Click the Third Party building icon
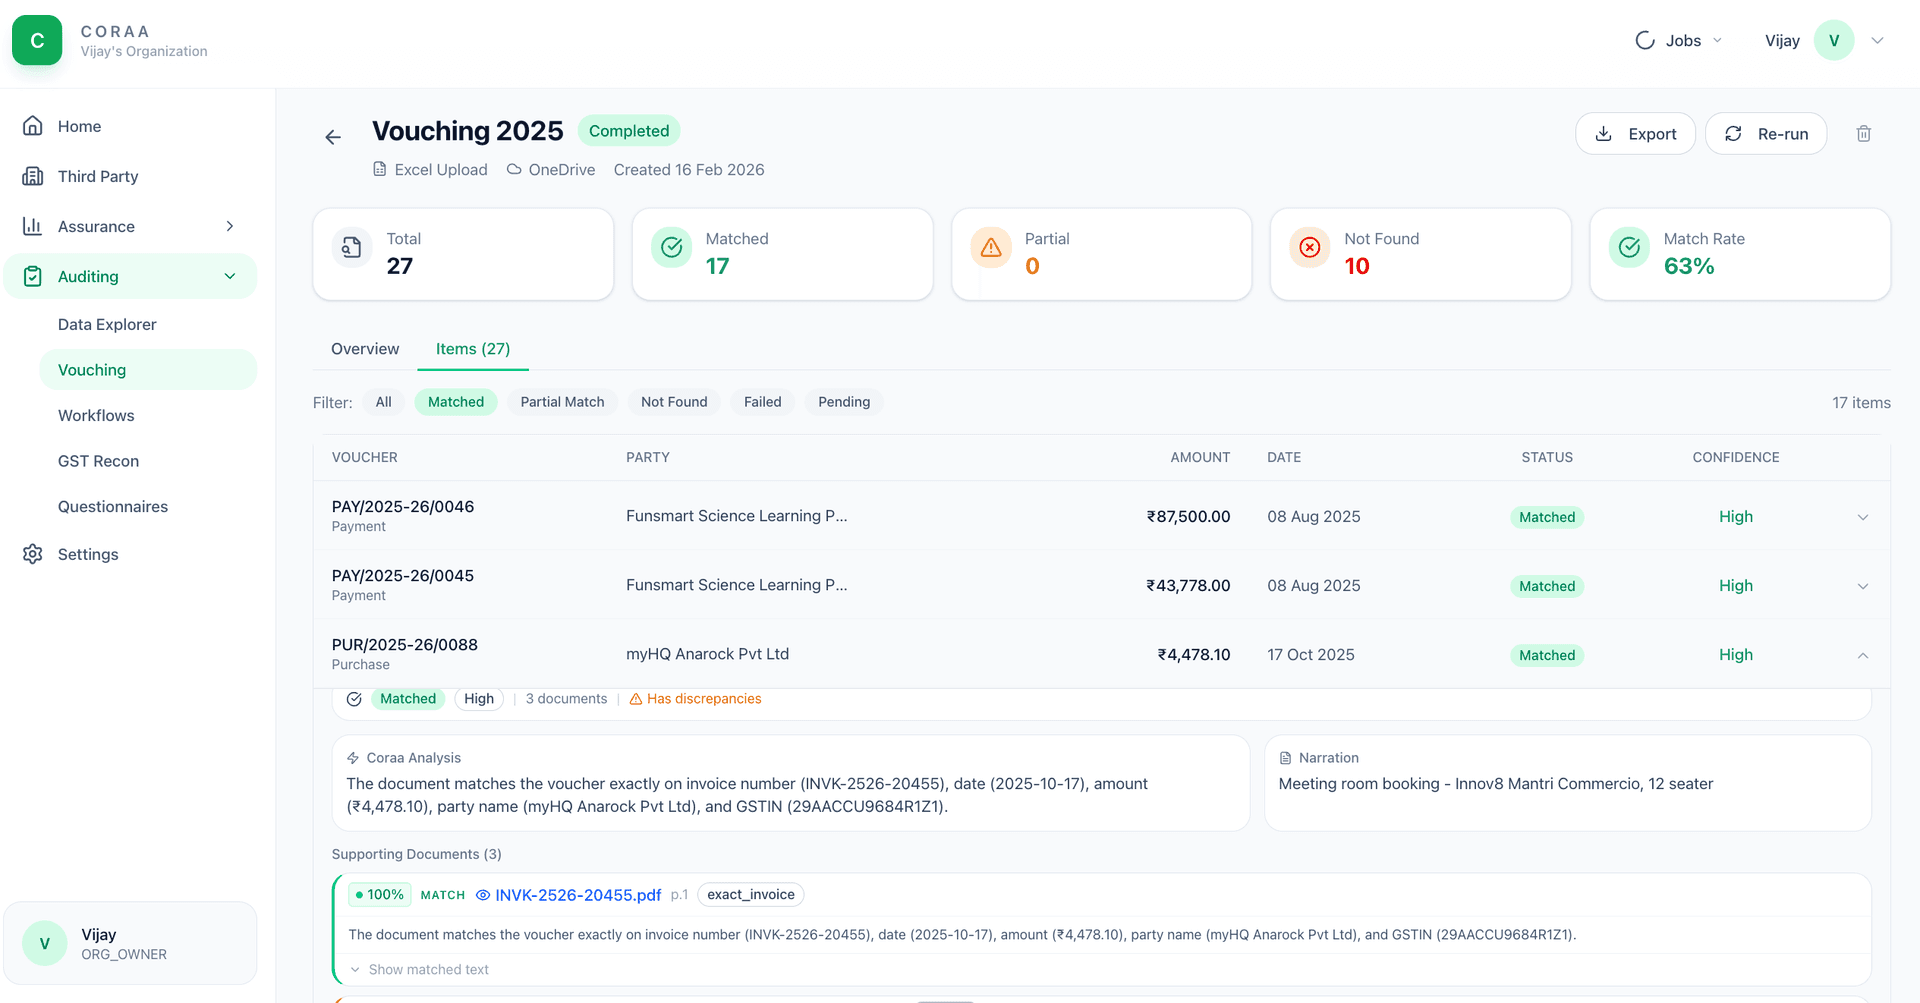Screen dimensions: 1920x1003 [33, 176]
